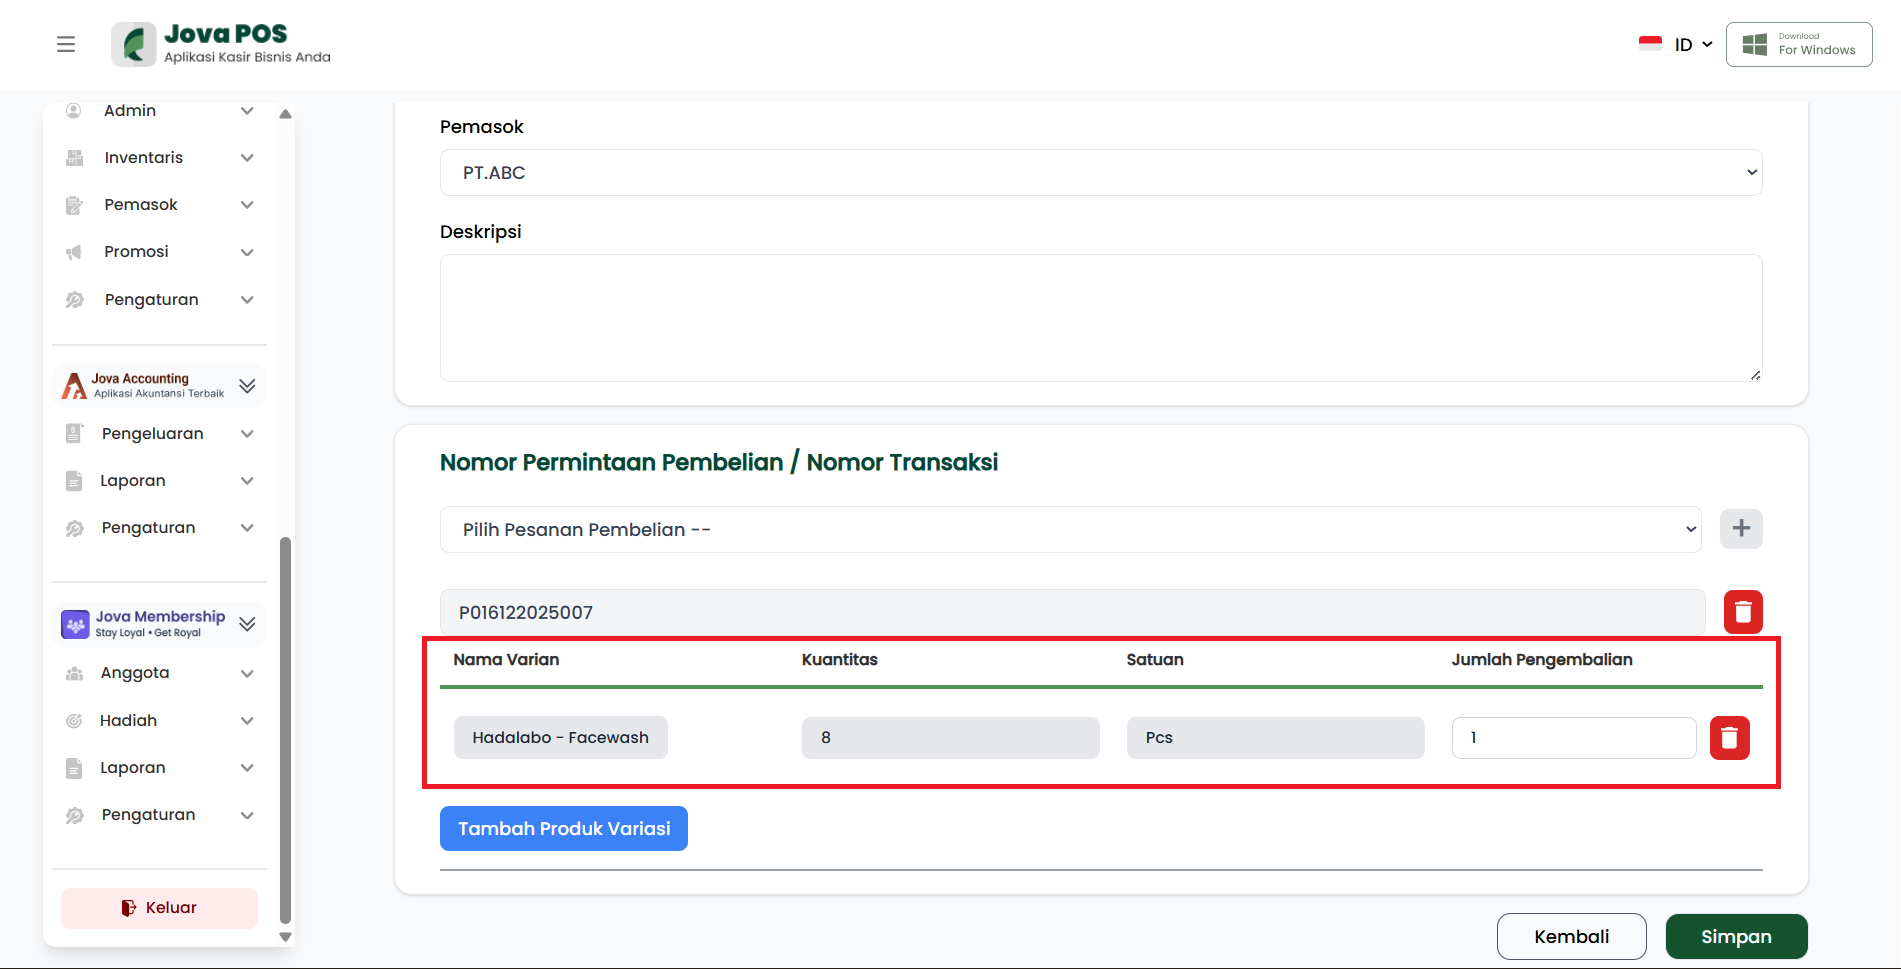The height and width of the screenshot is (969, 1901).
Task: Open the Pemasok PT.ABC dropdown
Action: coord(1100,173)
